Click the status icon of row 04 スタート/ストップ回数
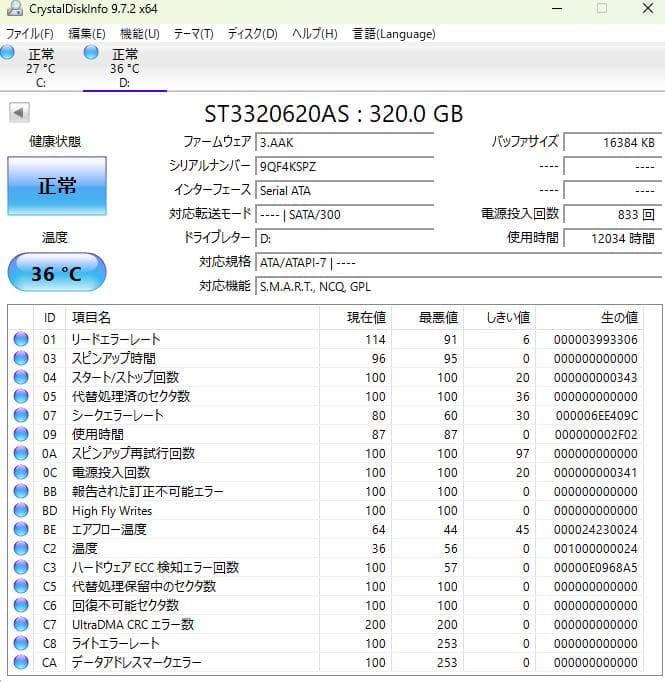The width and height of the screenshot is (665, 682). pyautogui.click(x=21, y=377)
